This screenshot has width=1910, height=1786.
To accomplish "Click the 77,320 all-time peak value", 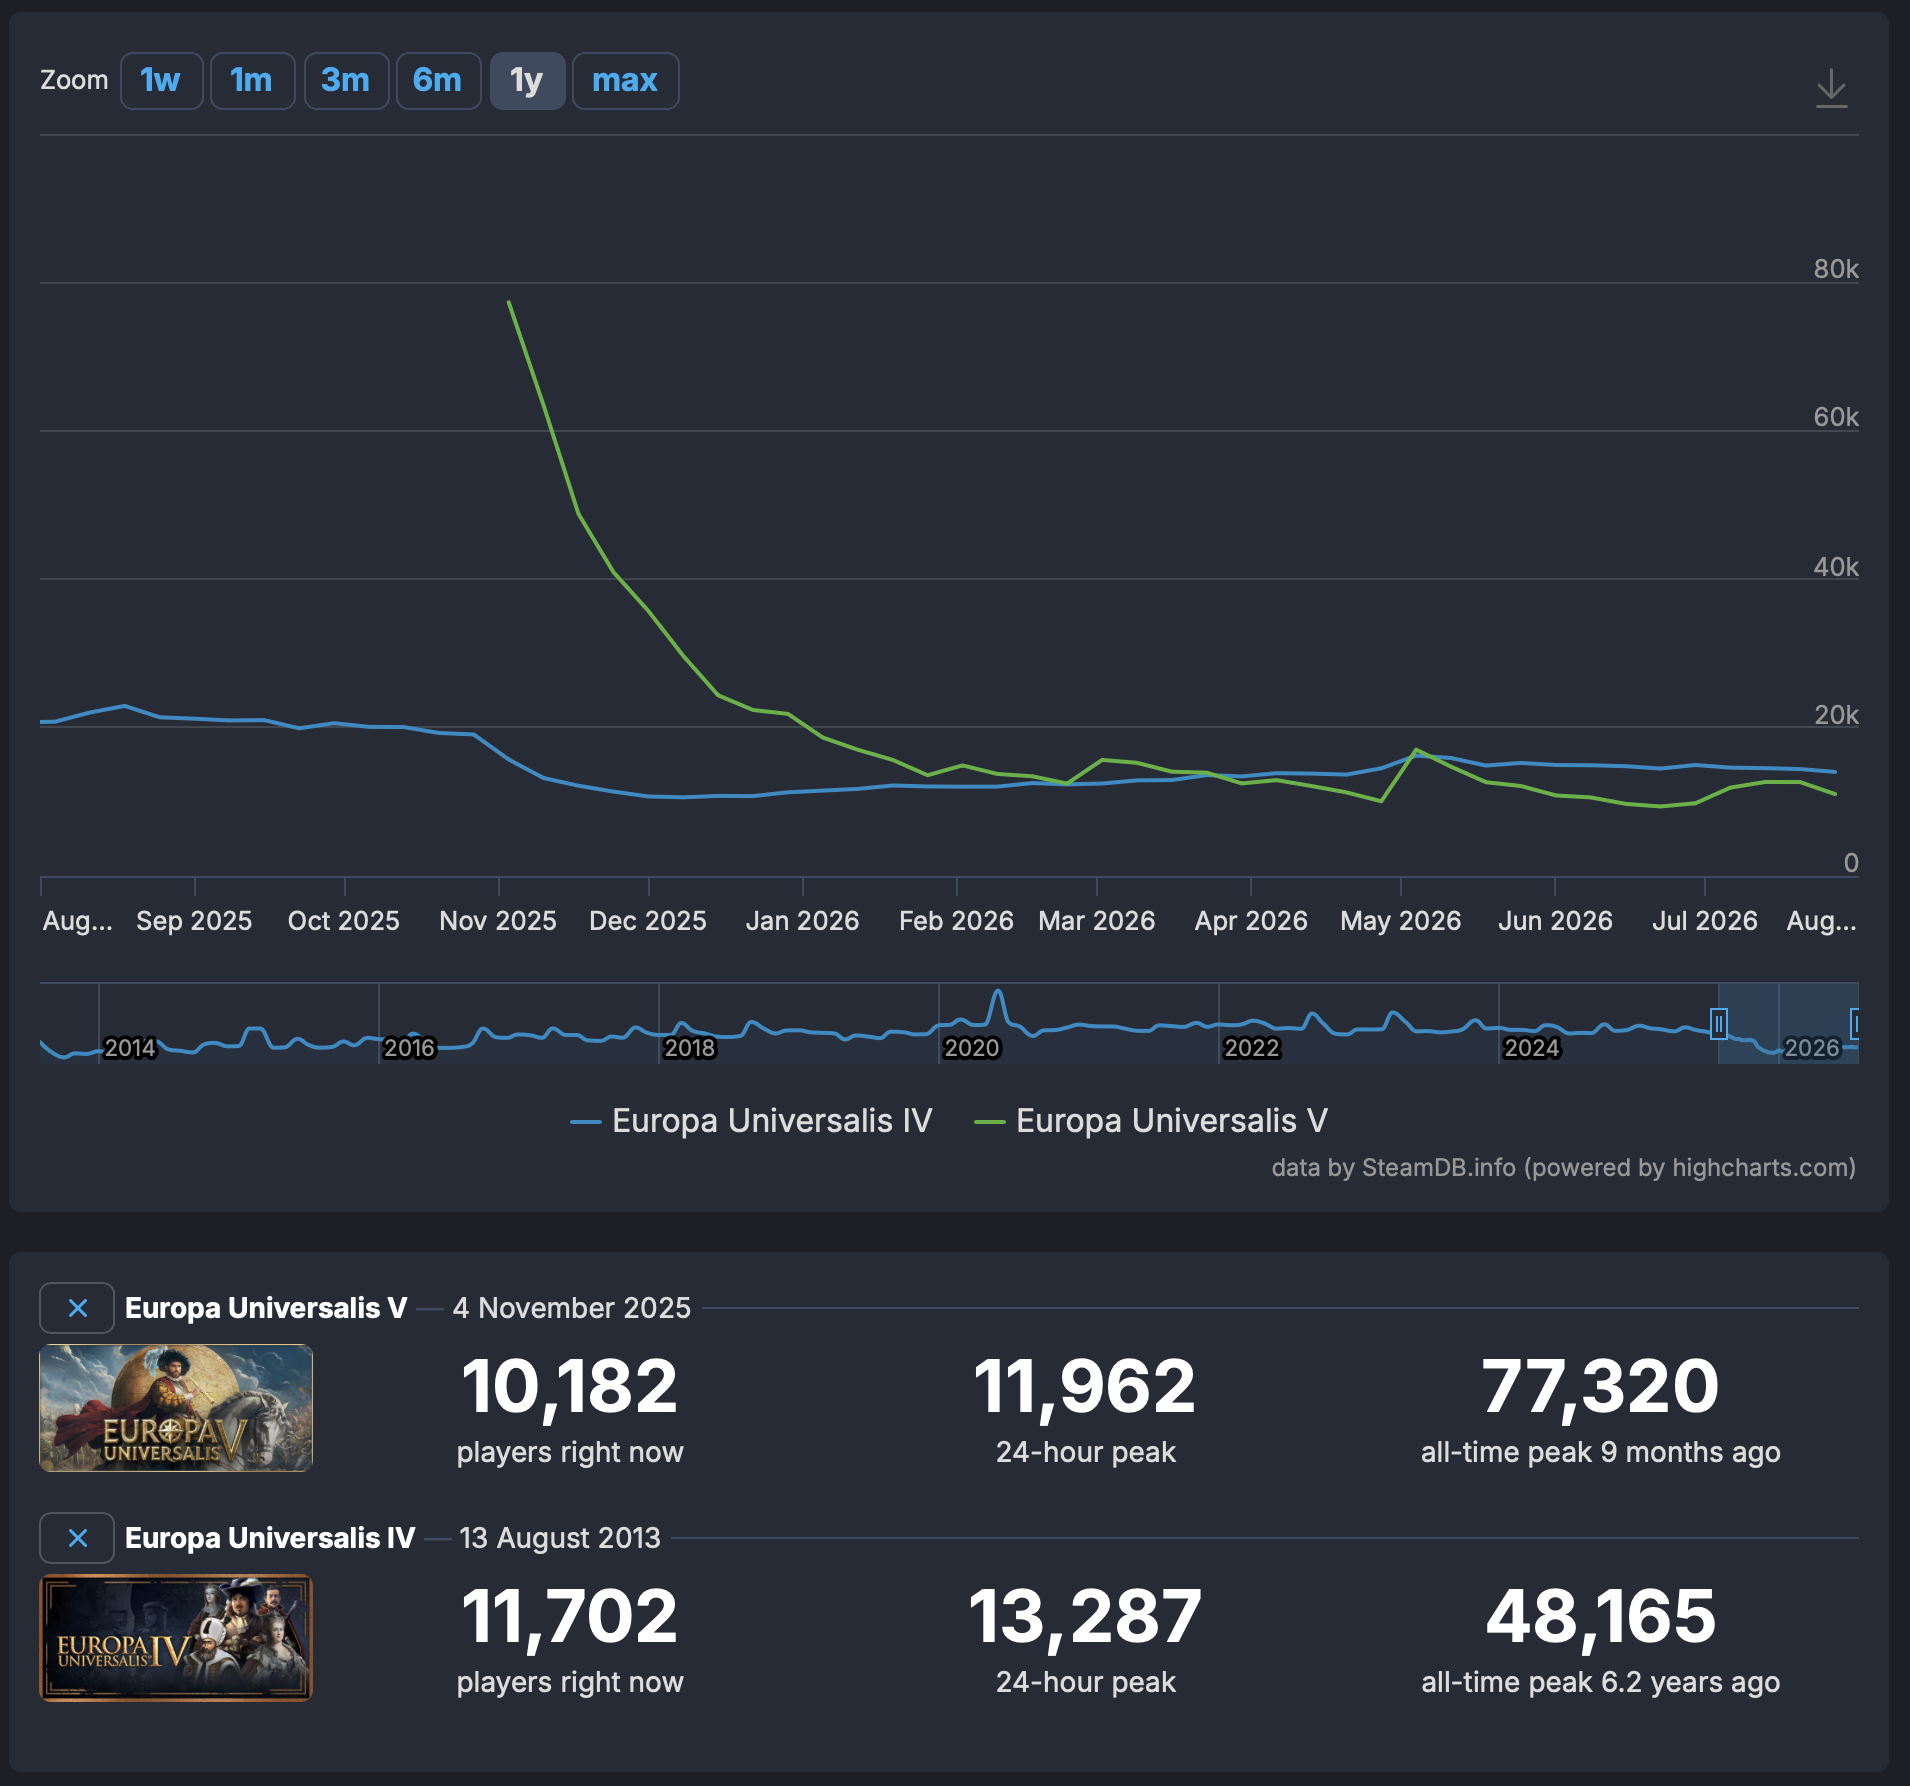I will pyautogui.click(x=1601, y=1387).
